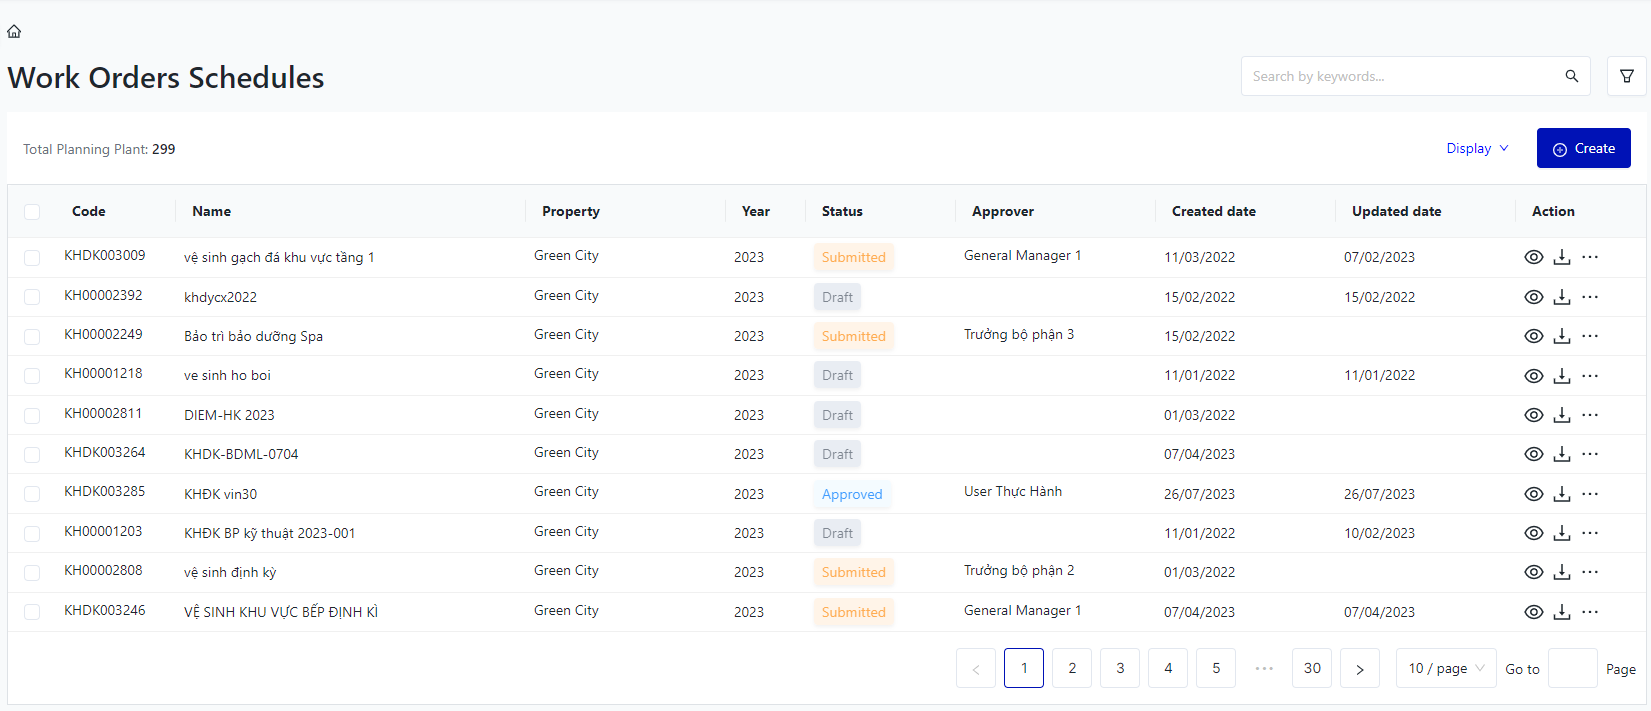
Task: Open more actions for KHDK003246 row
Action: 1590,612
